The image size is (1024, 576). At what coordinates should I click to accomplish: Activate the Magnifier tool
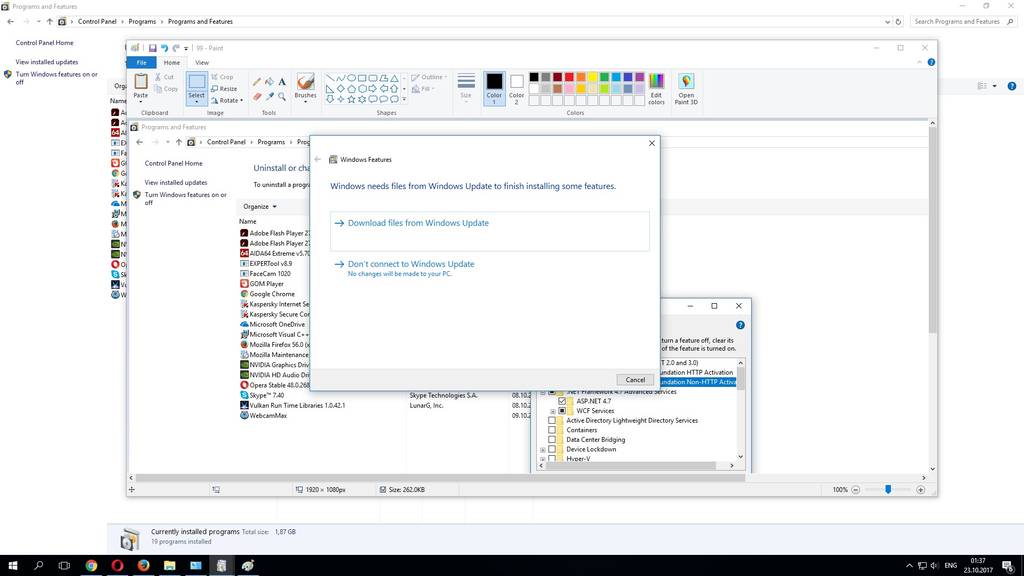tap(283, 97)
